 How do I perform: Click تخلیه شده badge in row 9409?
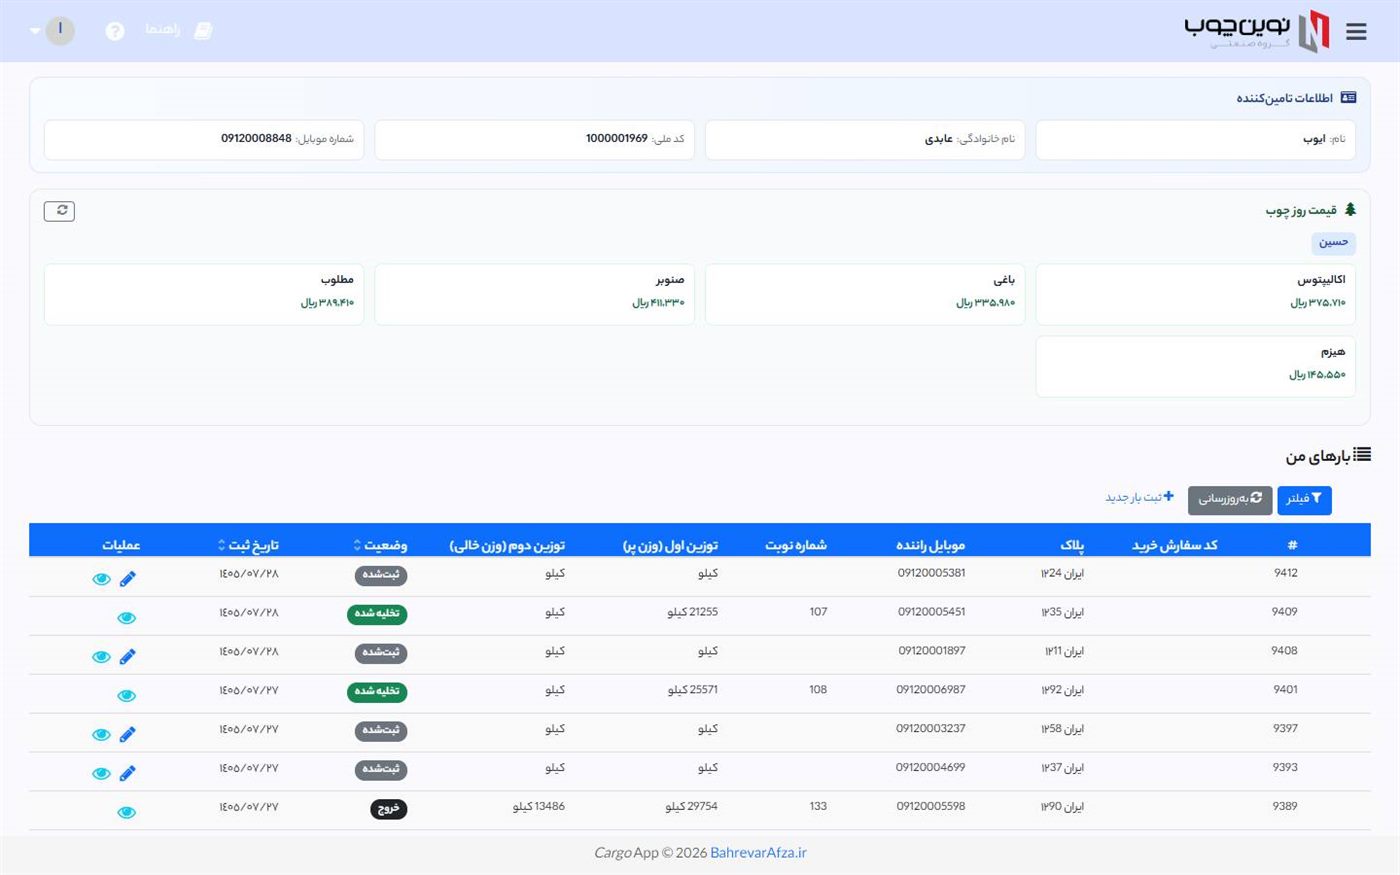coord(377,614)
